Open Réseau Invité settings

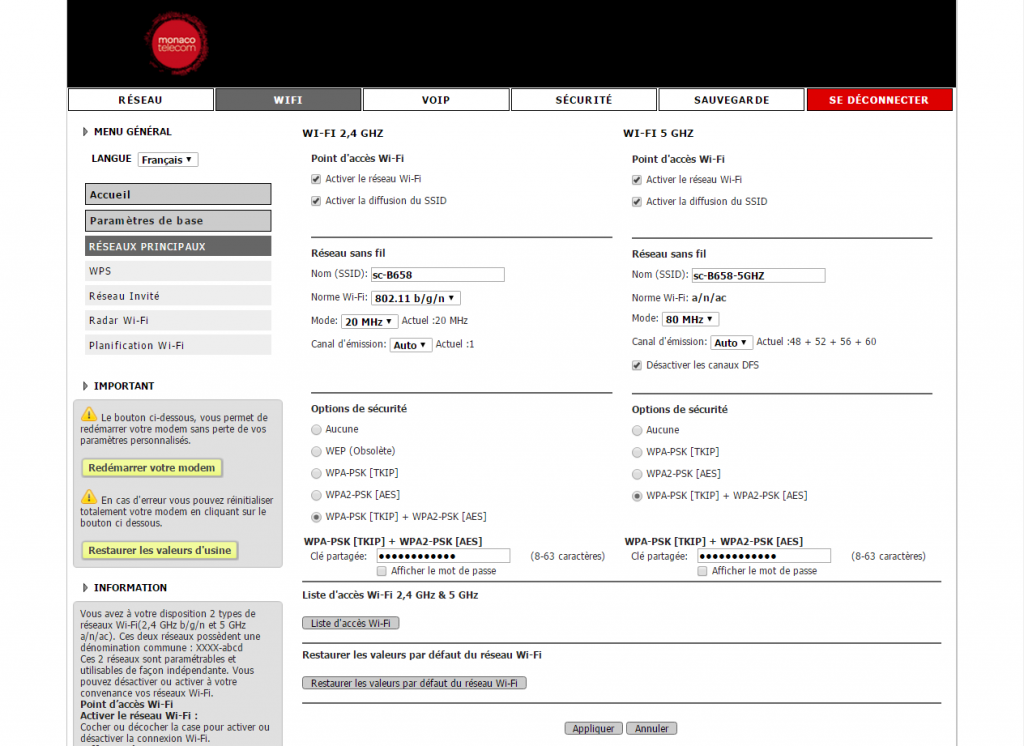point(178,295)
